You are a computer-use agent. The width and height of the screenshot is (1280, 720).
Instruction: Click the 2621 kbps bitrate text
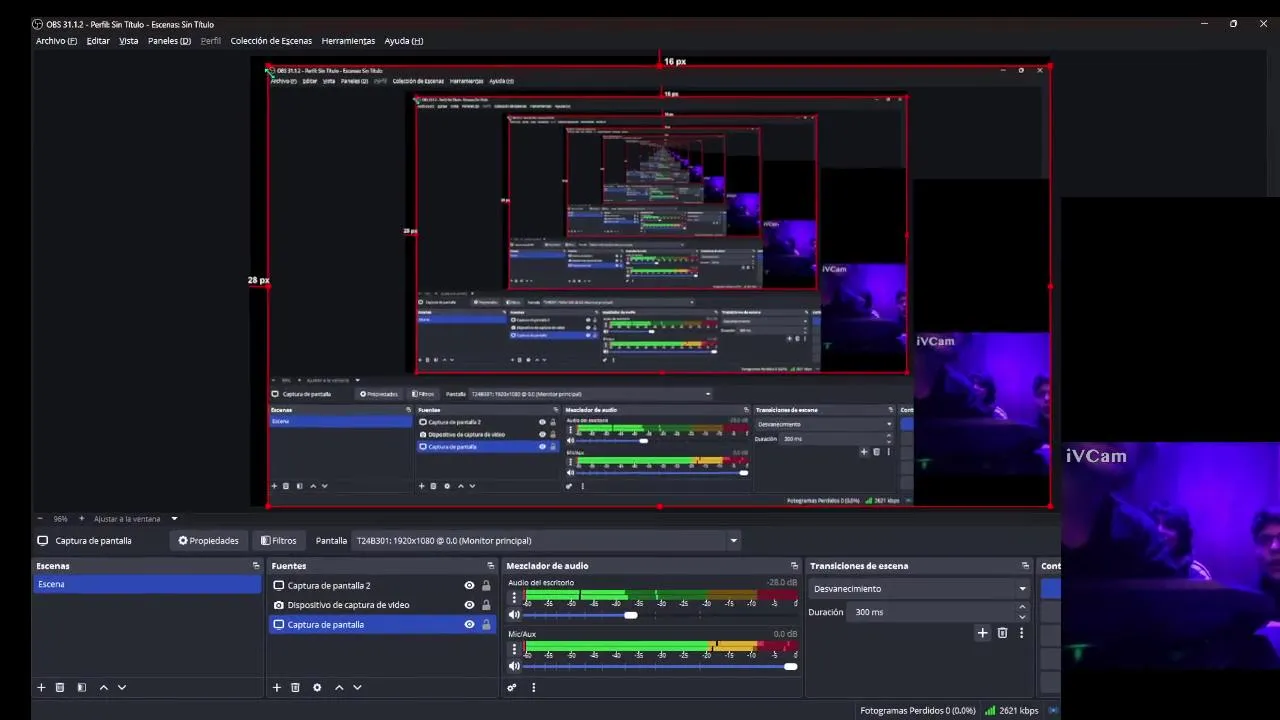[1018, 711]
